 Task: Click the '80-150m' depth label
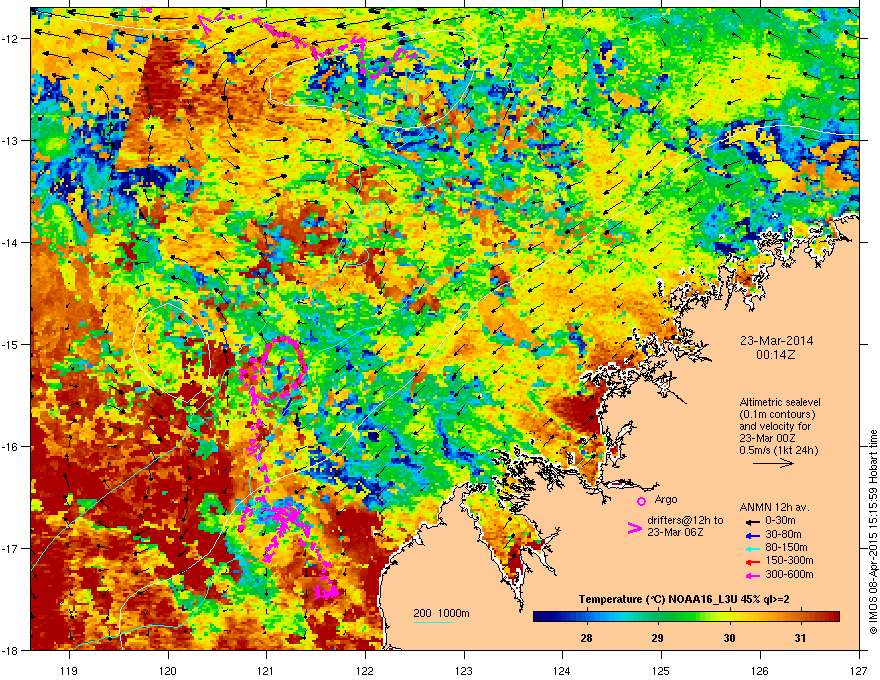coord(786,547)
